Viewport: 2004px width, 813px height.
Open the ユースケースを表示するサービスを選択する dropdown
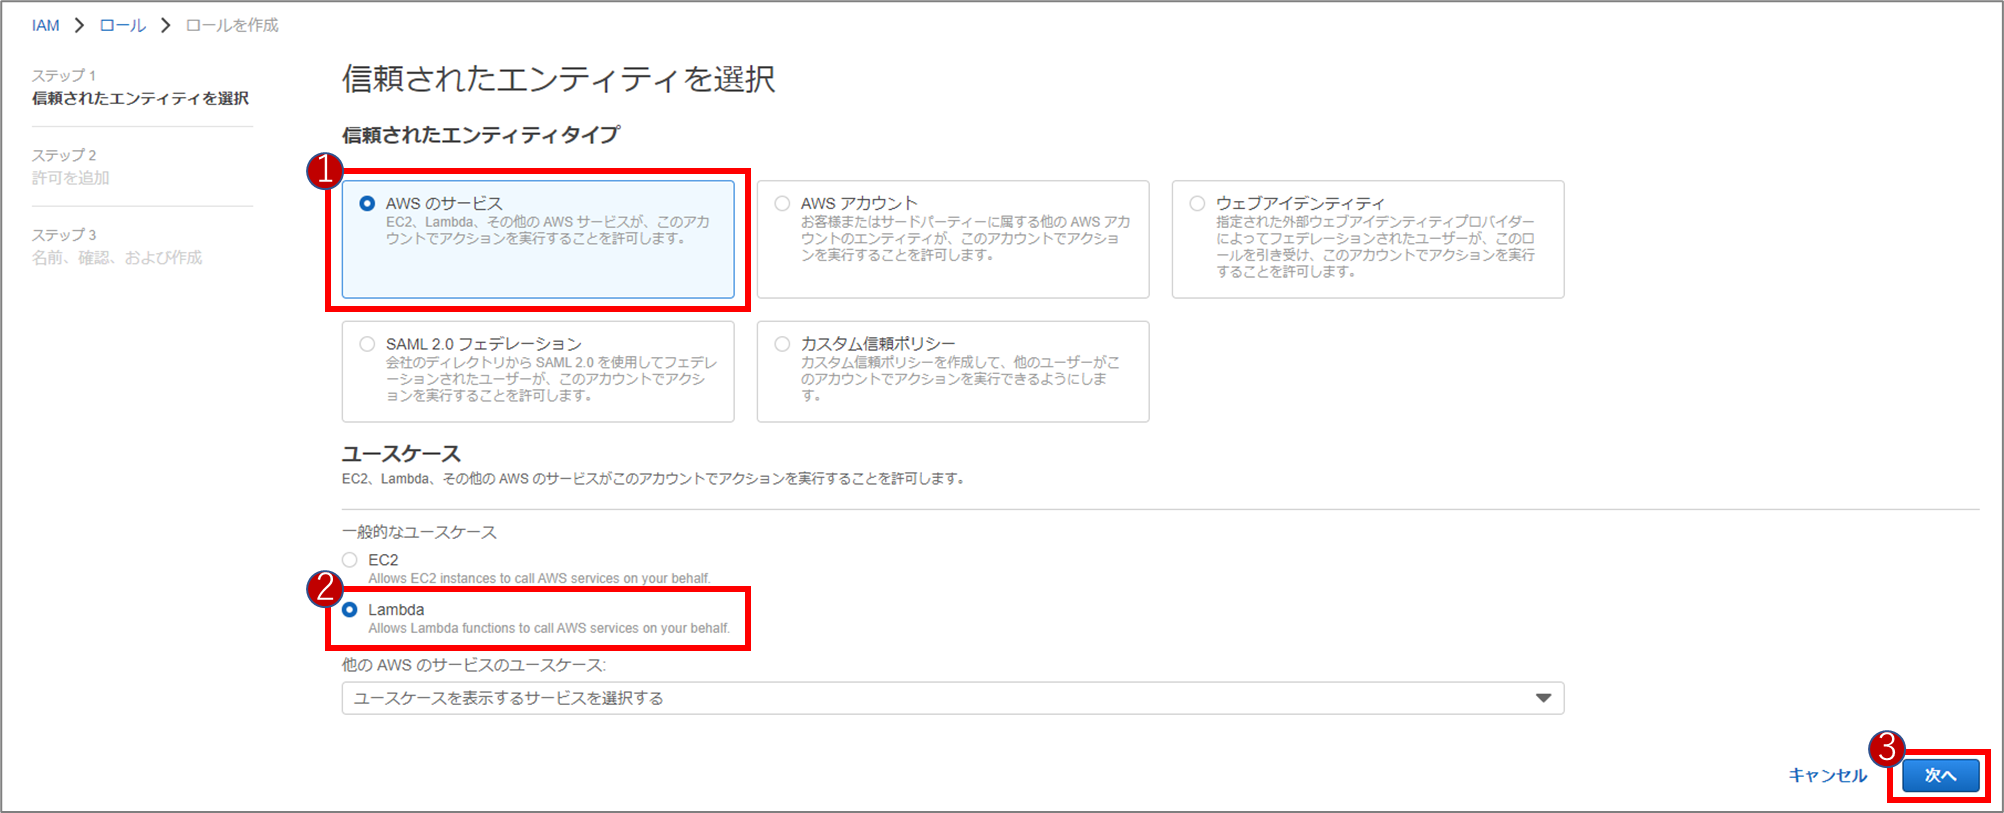pos(953,698)
